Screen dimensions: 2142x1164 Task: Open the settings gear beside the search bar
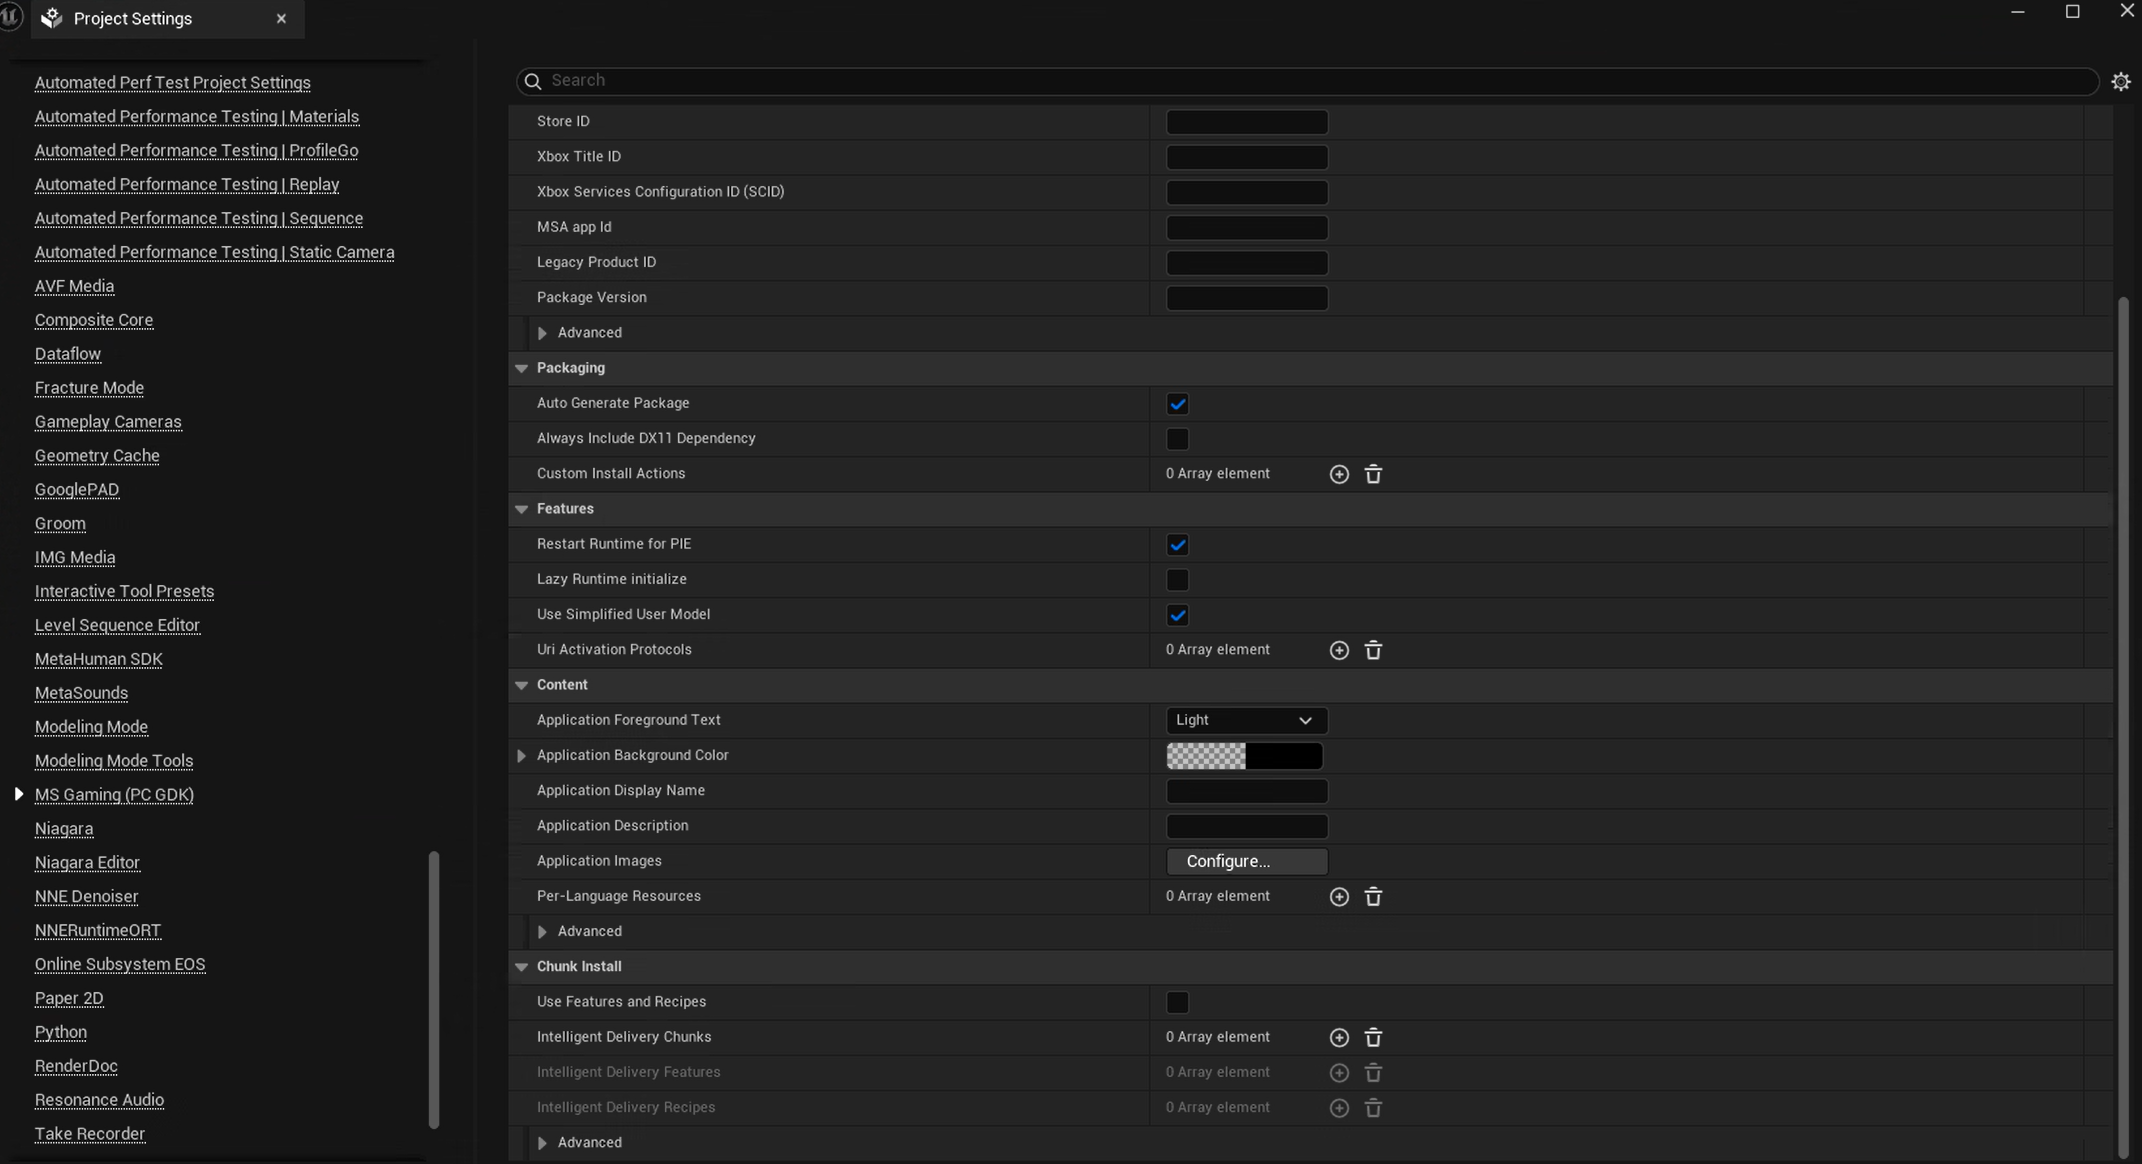coord(2121,81)
